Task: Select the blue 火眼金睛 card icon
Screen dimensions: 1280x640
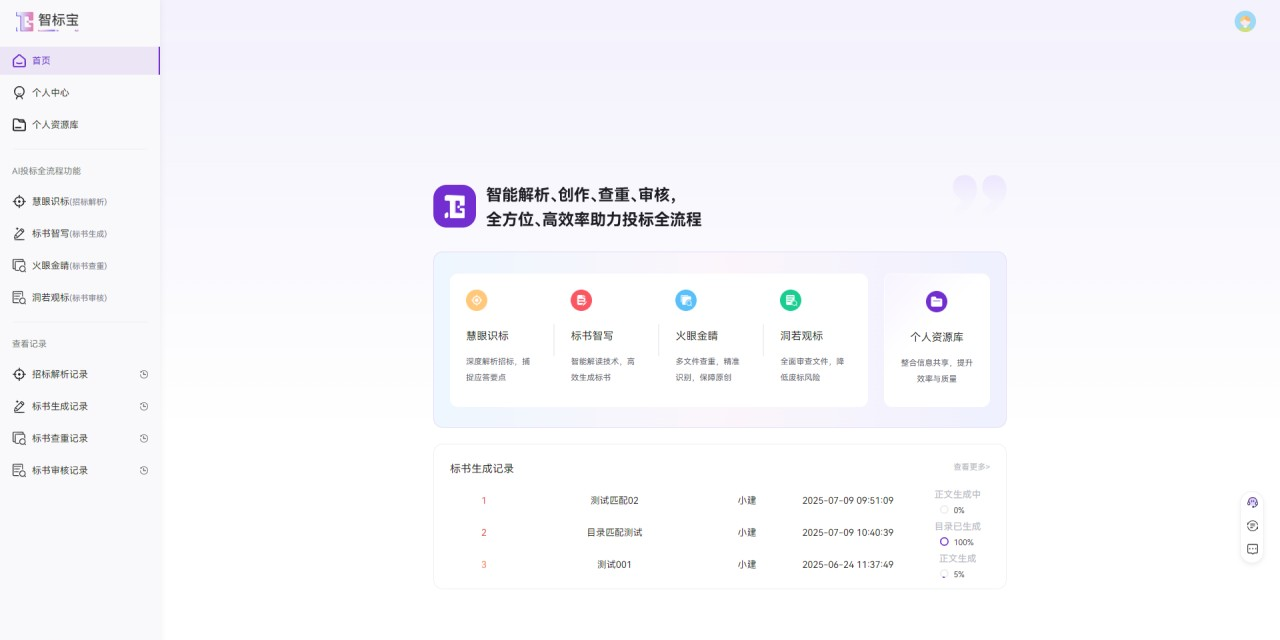Action: 686,300
